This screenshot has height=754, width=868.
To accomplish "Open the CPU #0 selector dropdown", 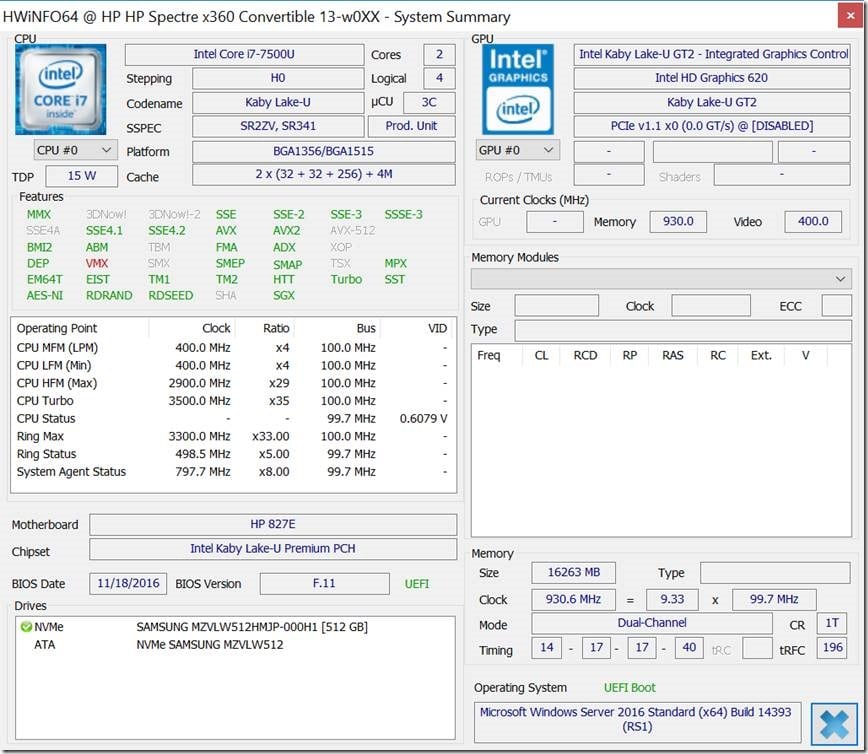I will [x=75, y=150].
